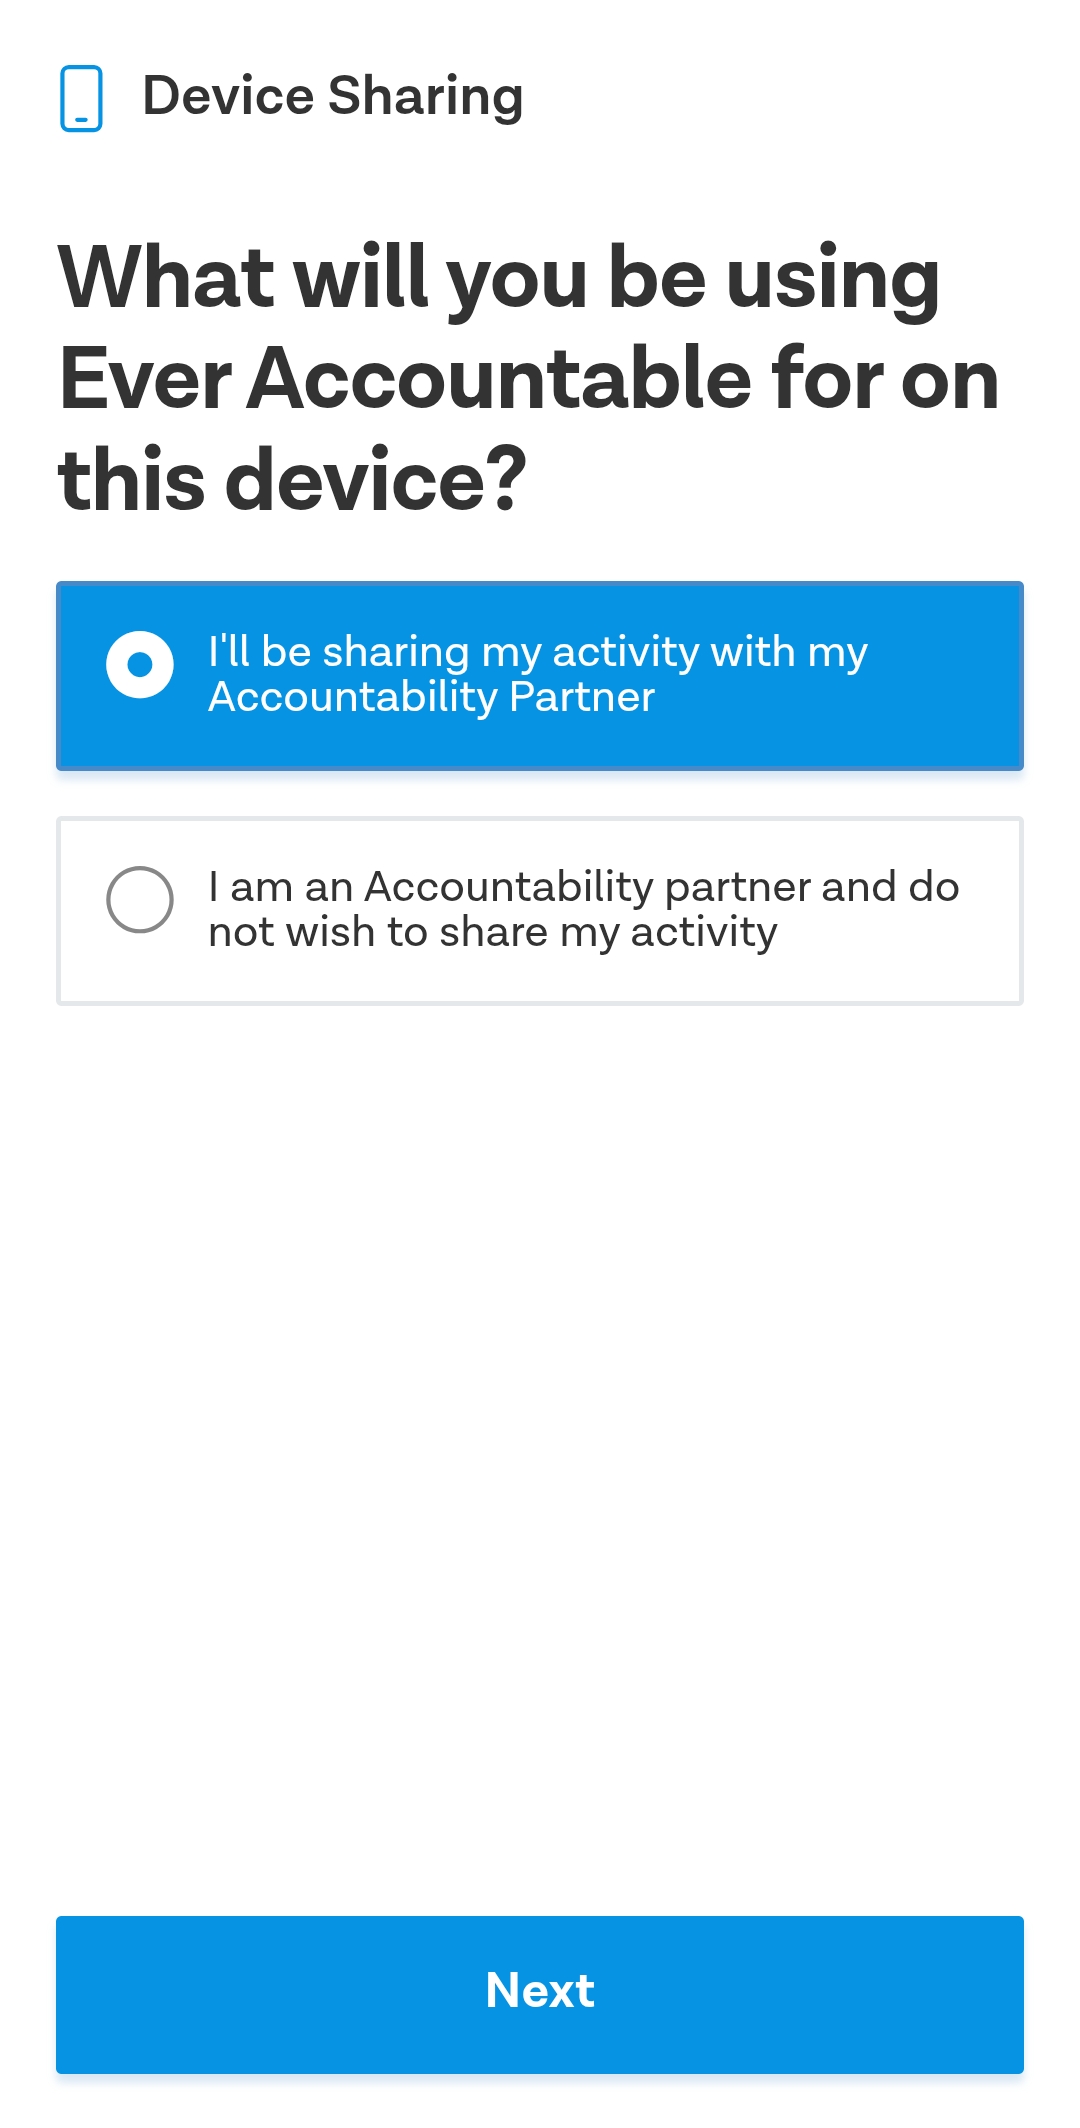Tap the white dot in the selected radio
The height and width of the screenshot is (2128, 1080).
[x=140, y=664]
